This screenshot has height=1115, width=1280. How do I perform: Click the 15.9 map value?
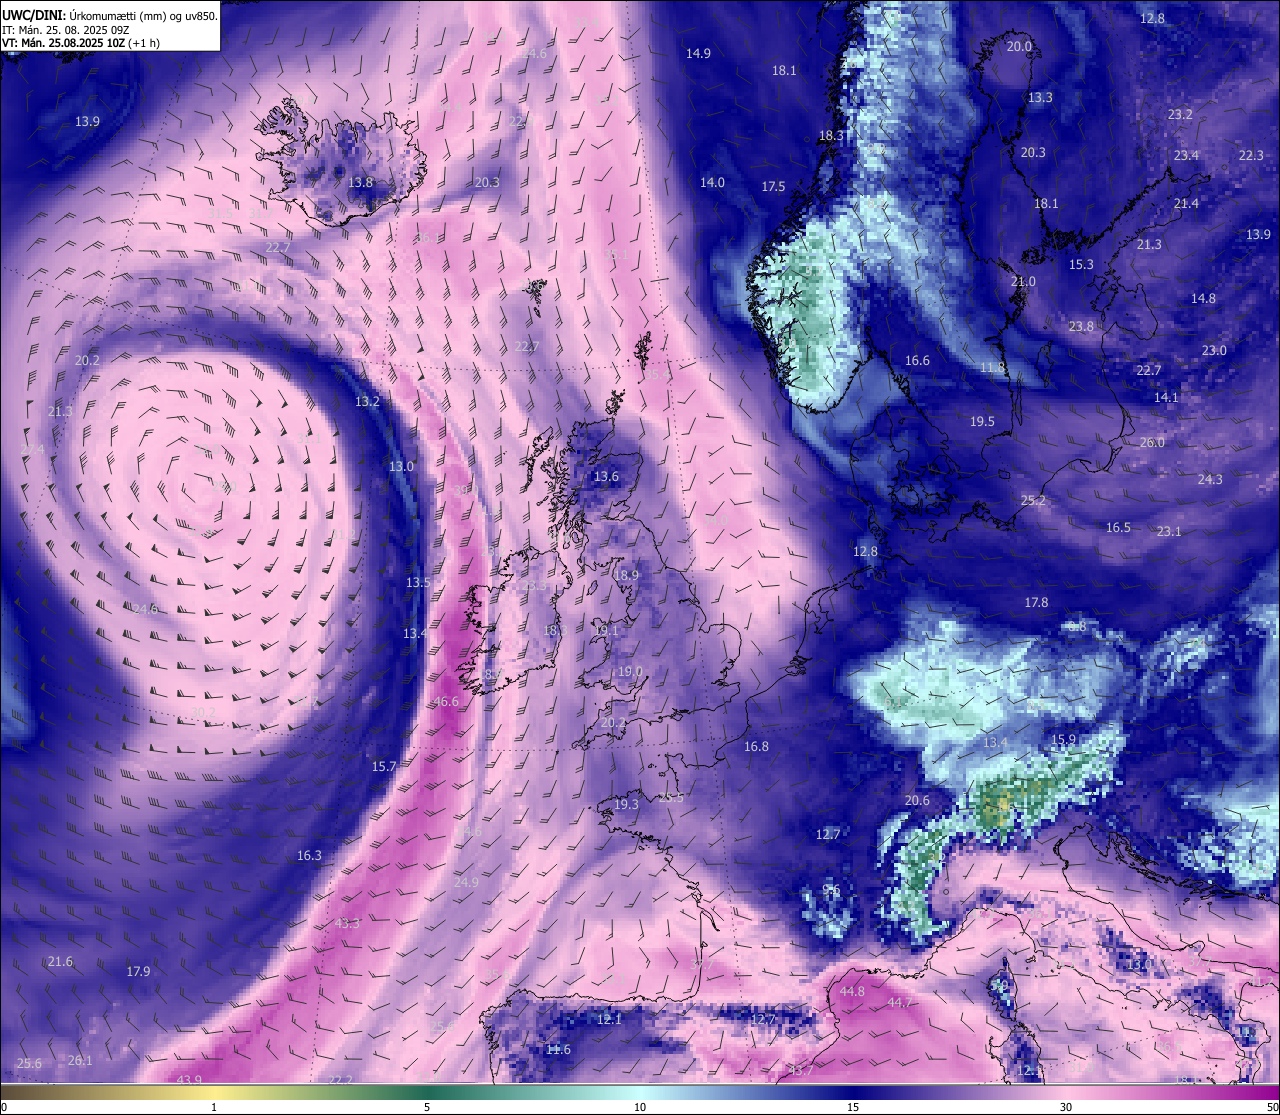coord(1063,740)
